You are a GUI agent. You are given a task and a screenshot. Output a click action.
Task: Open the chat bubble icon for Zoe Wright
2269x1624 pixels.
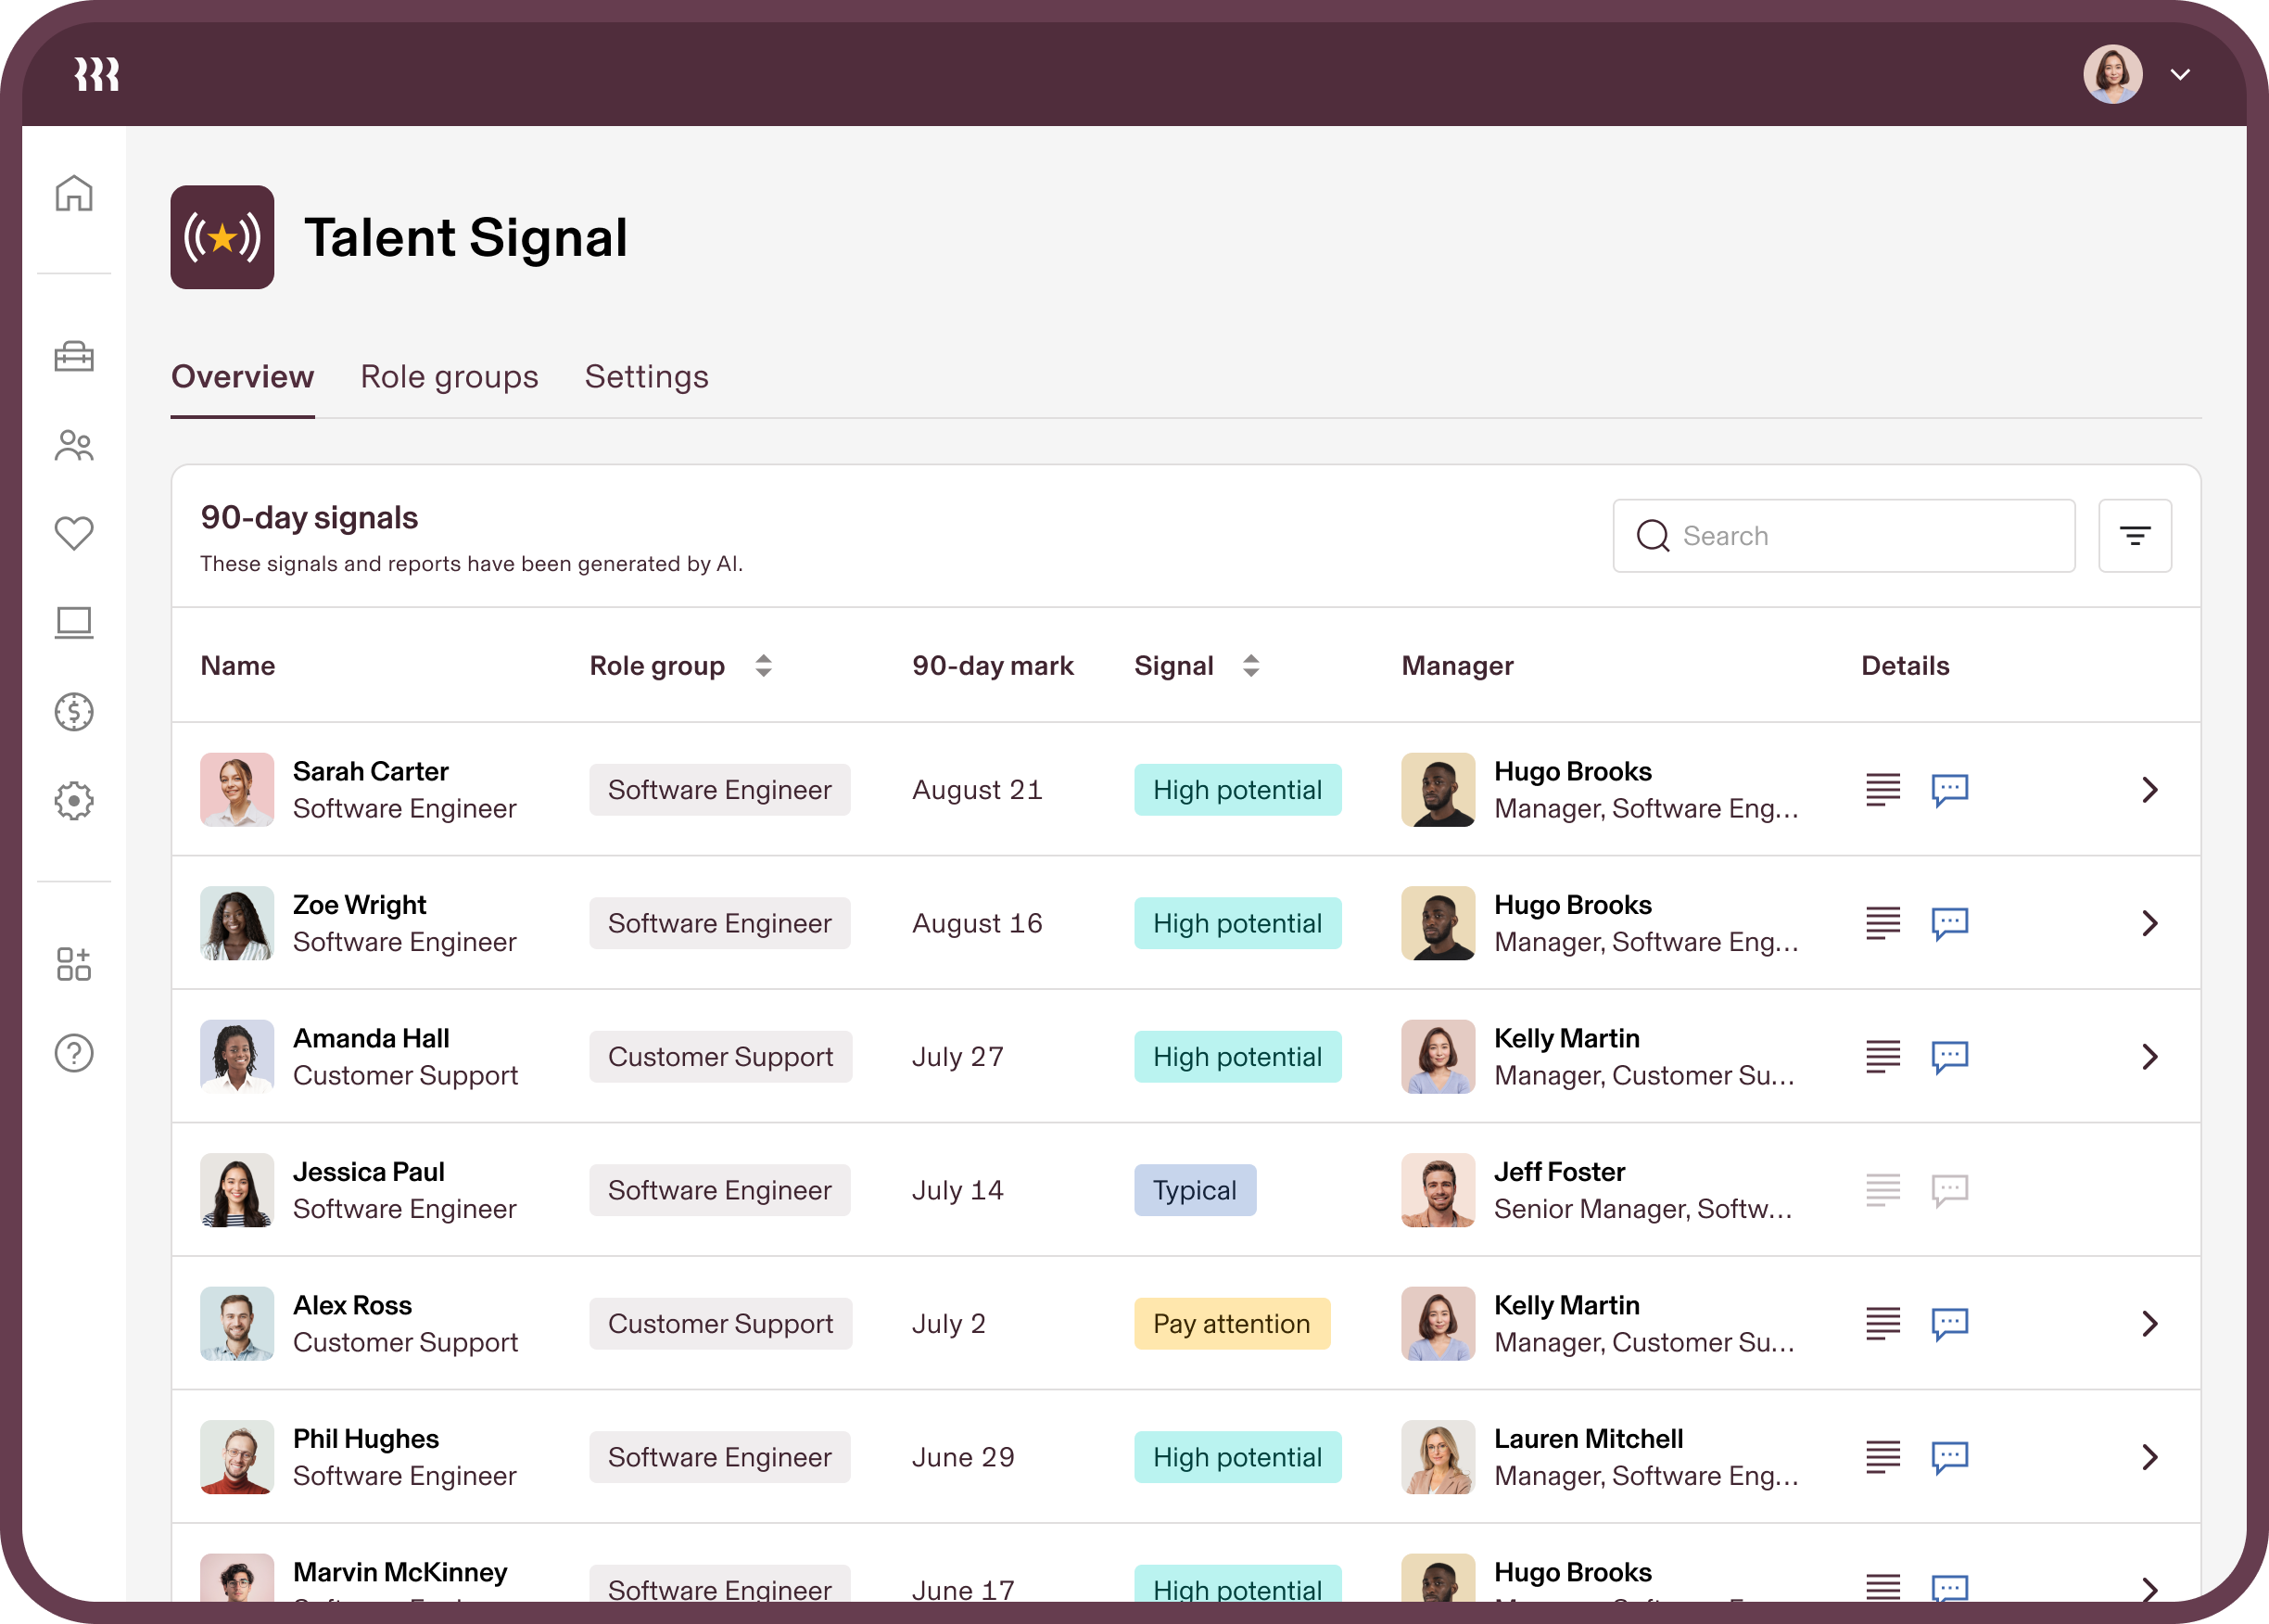[1951, 923]
